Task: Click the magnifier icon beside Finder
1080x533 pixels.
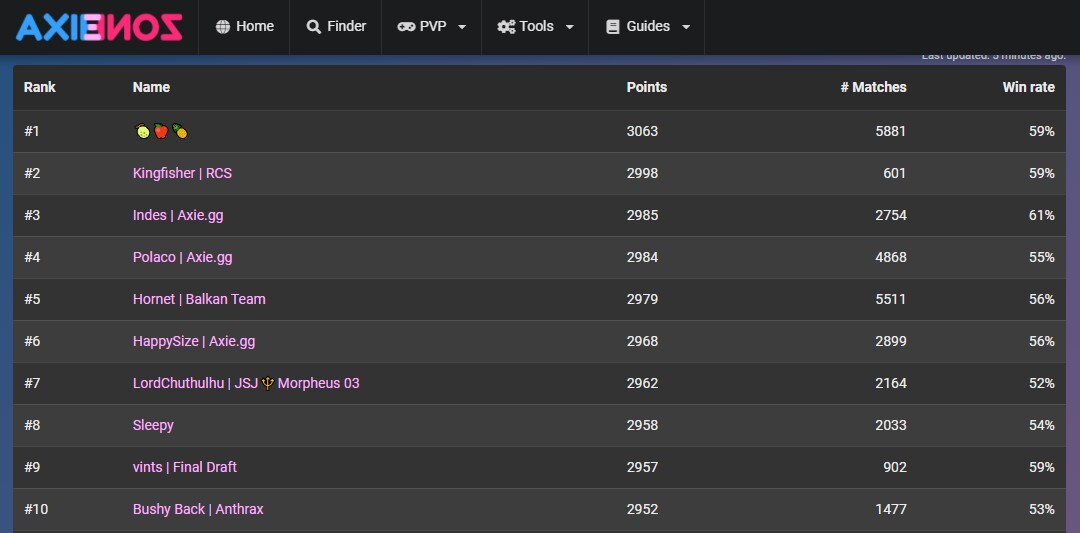Action: pos(313,27)
